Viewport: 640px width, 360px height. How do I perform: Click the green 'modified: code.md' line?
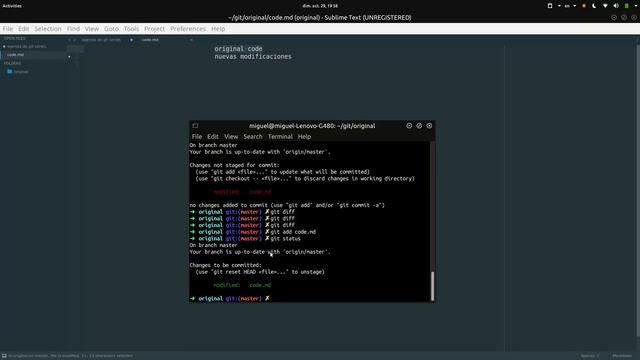click(x=242, y=285)
